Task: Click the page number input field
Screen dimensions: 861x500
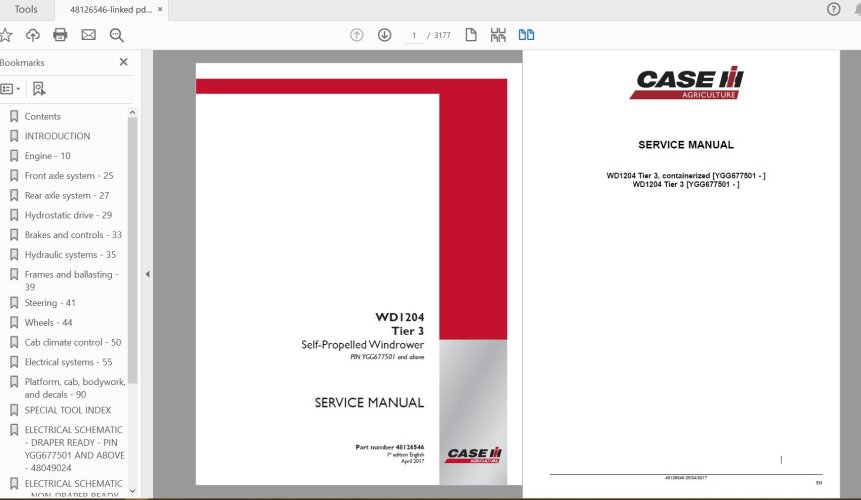Action: point(414,35)
